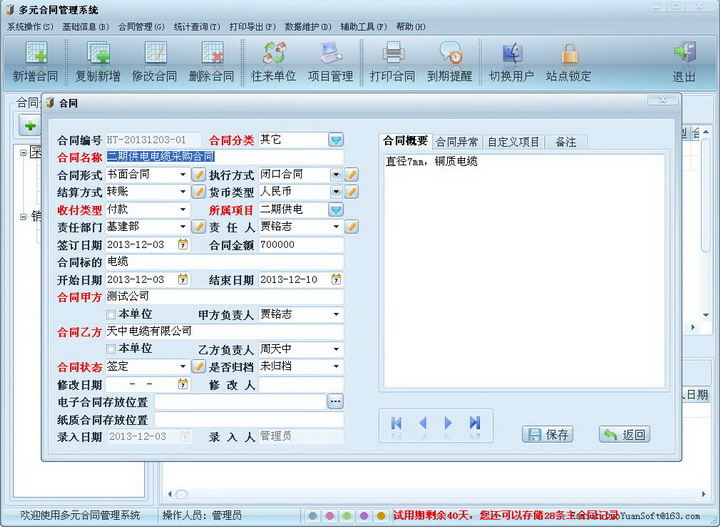Viewport: 720px width, 527px height.
Task: Check 本单位 box under 合同甲方
Action: (111, 314)
